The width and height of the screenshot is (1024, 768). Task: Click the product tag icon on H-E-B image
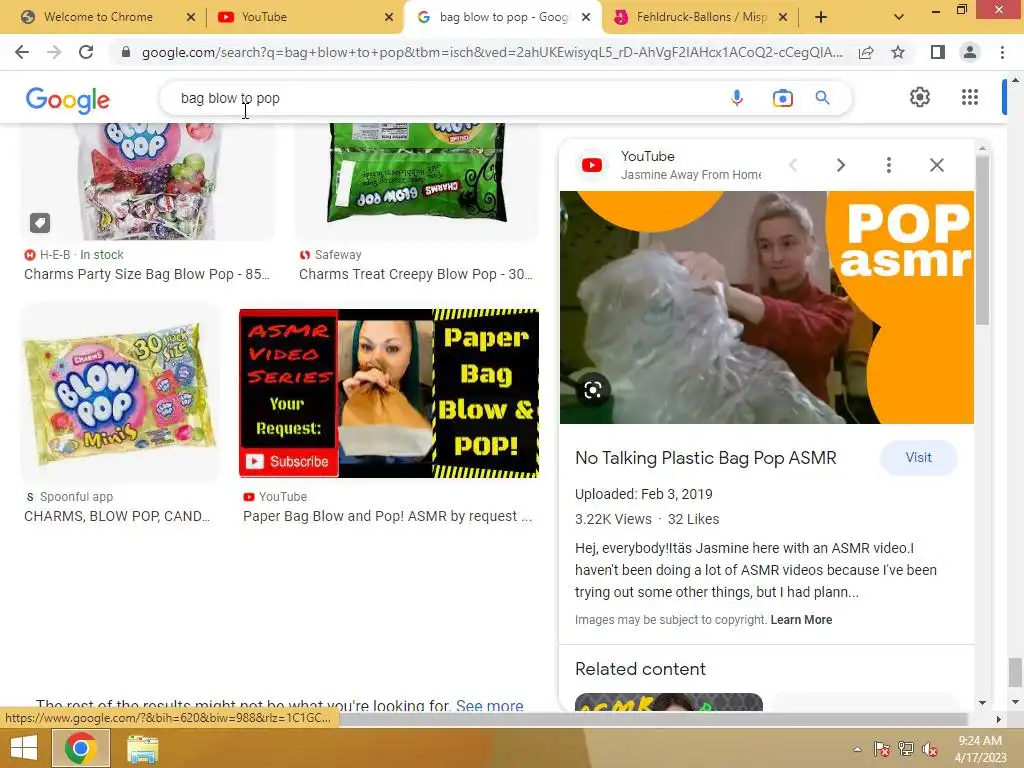coord(40,223)
